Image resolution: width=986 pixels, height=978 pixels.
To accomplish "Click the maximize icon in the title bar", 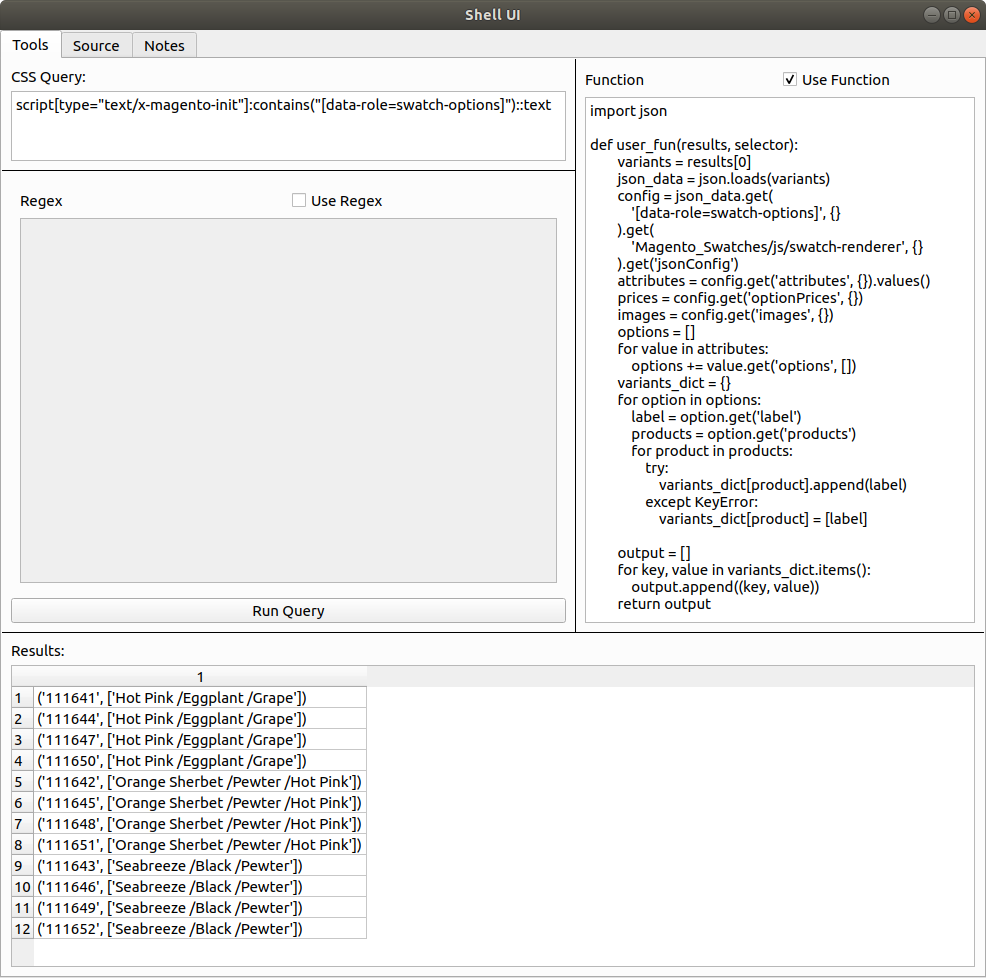I will point(951,14).
